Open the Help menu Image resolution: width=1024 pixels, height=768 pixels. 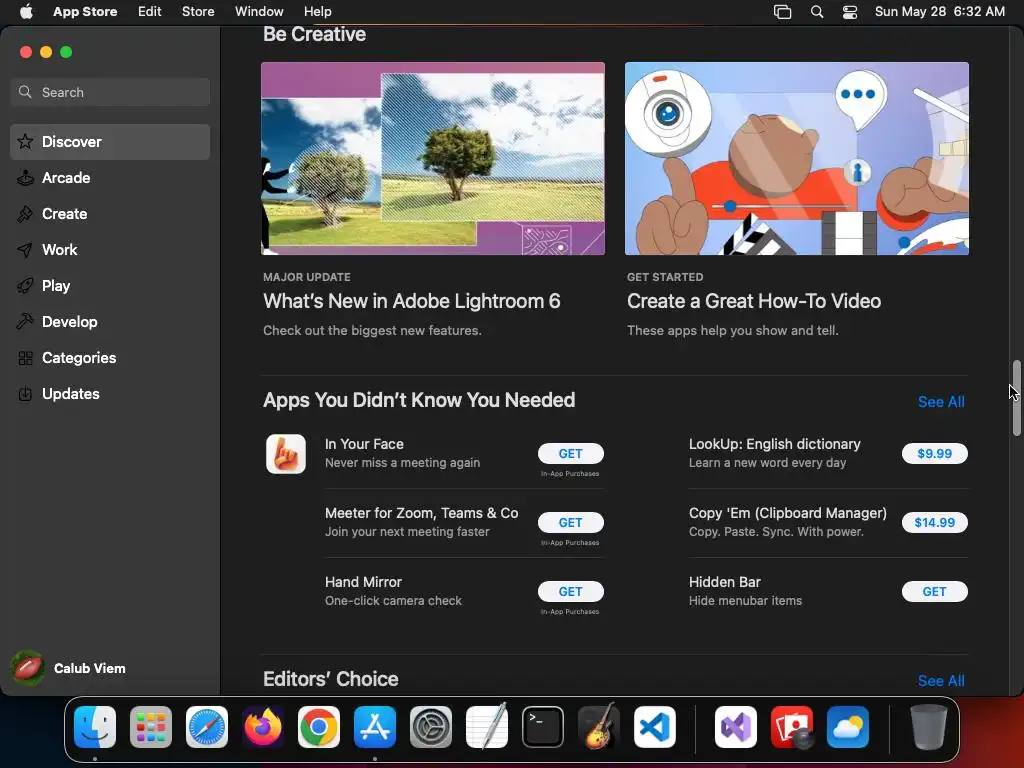[x=318, y=12]
